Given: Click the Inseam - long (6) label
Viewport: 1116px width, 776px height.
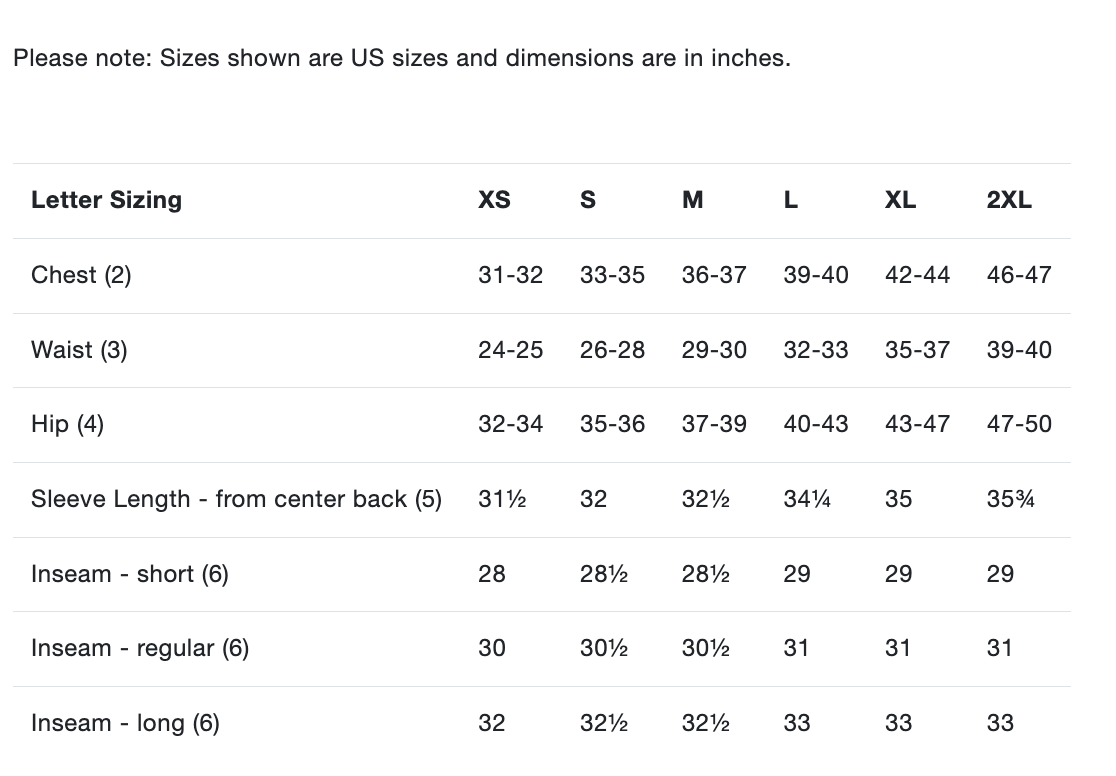Looking at the screenshot, I should pos(125,723).
